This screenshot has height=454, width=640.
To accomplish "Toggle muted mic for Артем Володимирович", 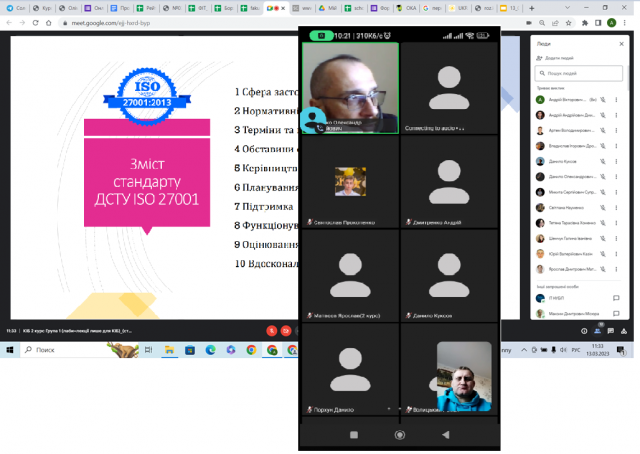I will [603, 131].
